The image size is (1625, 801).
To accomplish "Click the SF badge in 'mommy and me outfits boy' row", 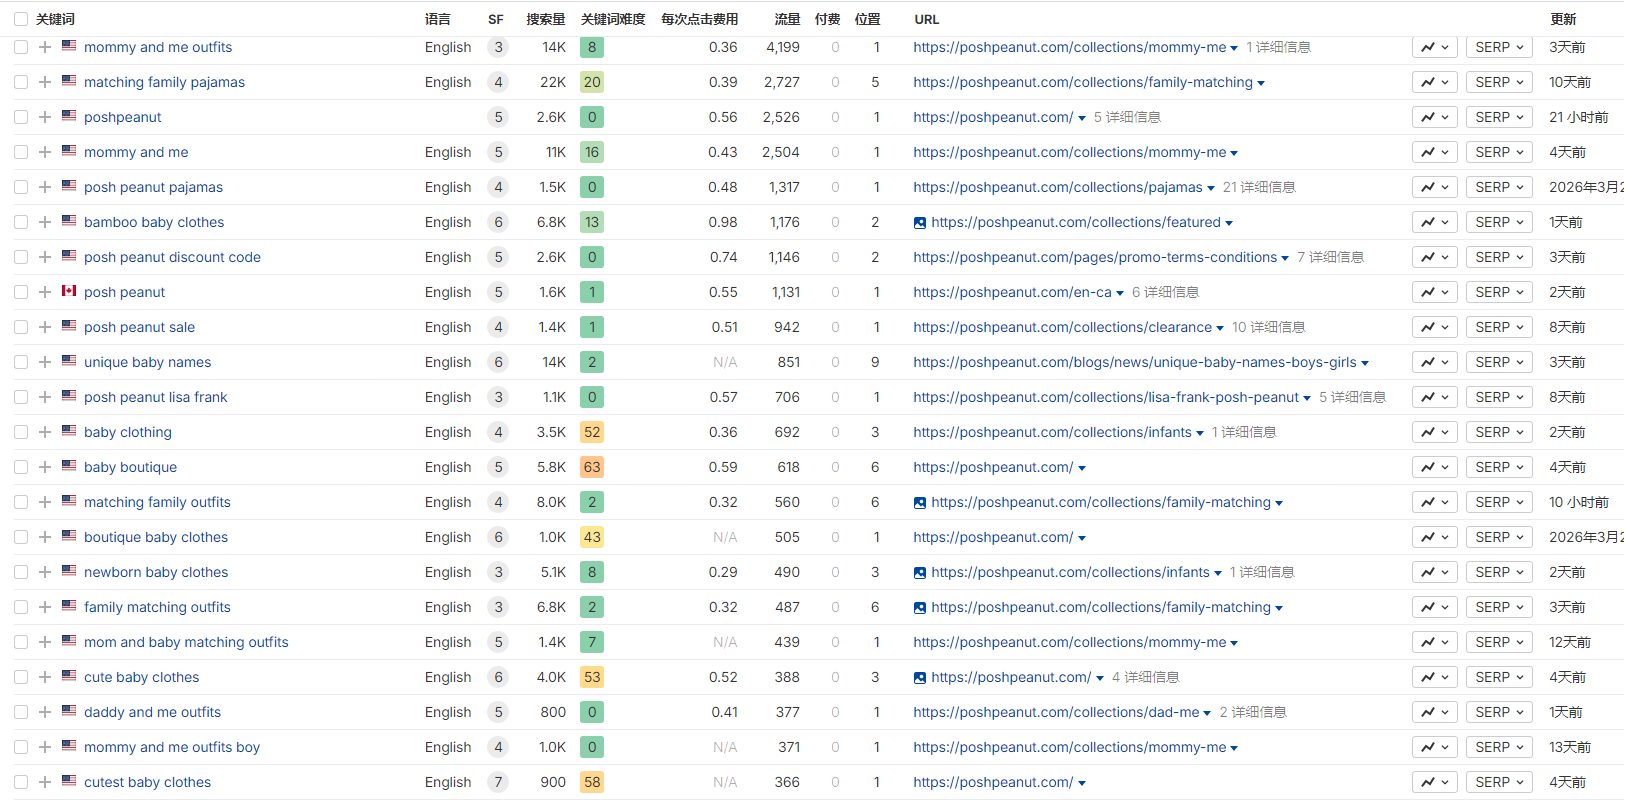I will click(x=498, y=747).
